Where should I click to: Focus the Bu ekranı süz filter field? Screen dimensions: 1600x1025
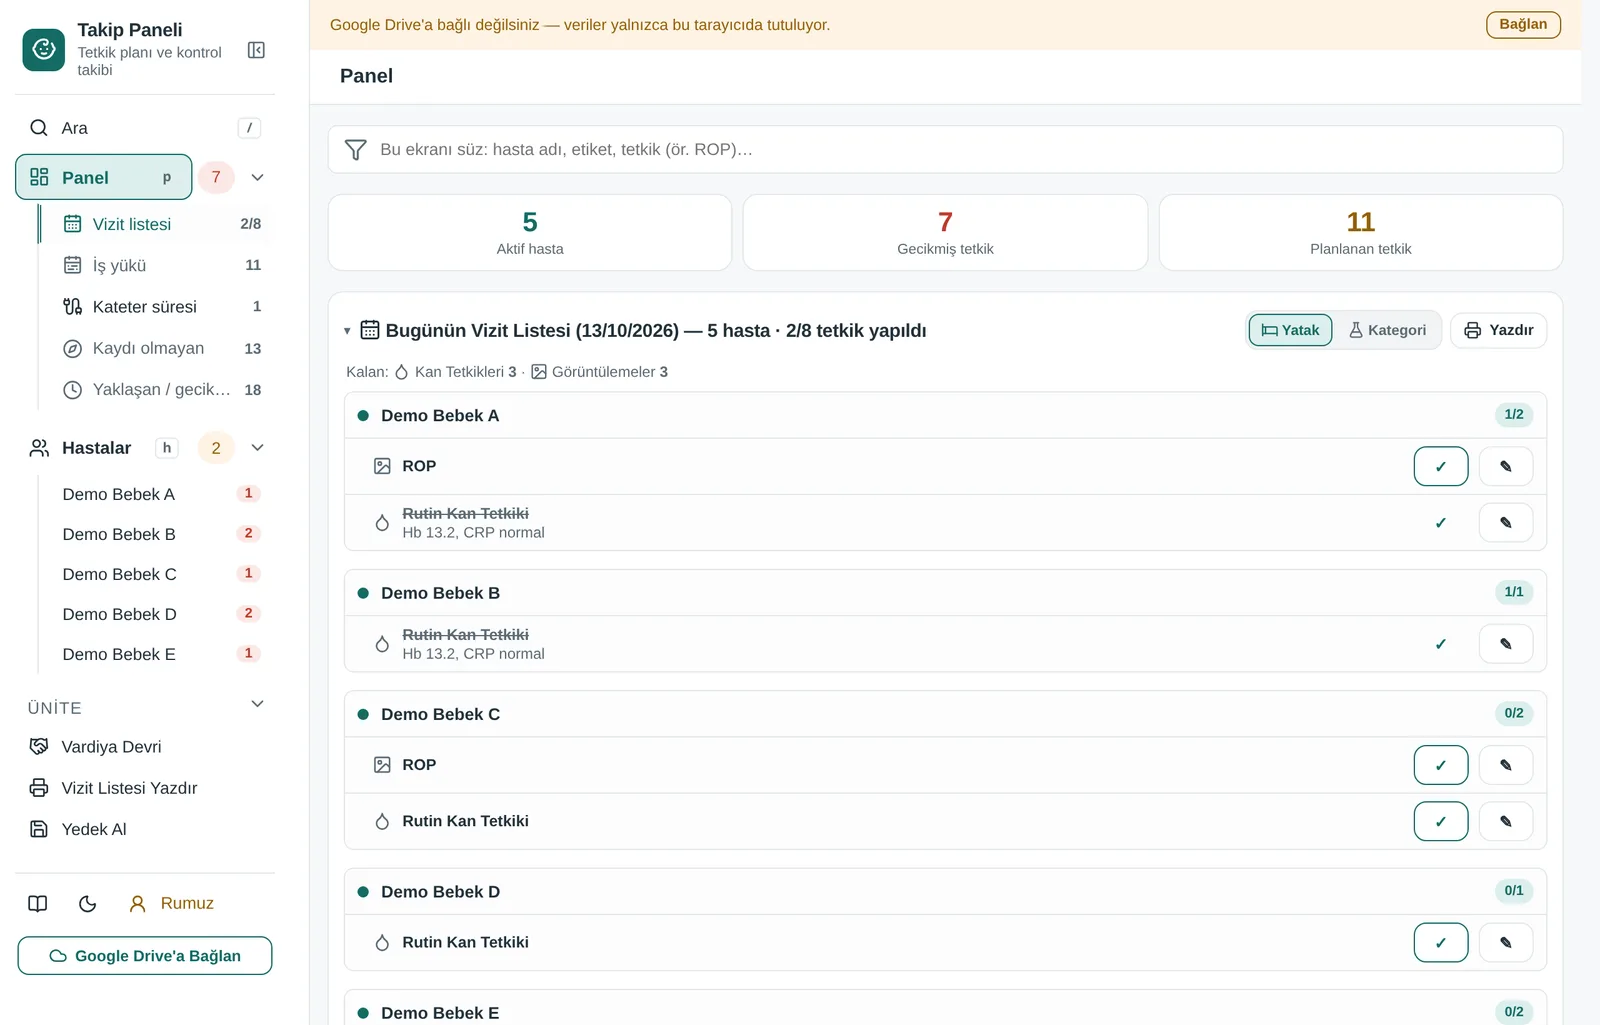coord(945,149)
